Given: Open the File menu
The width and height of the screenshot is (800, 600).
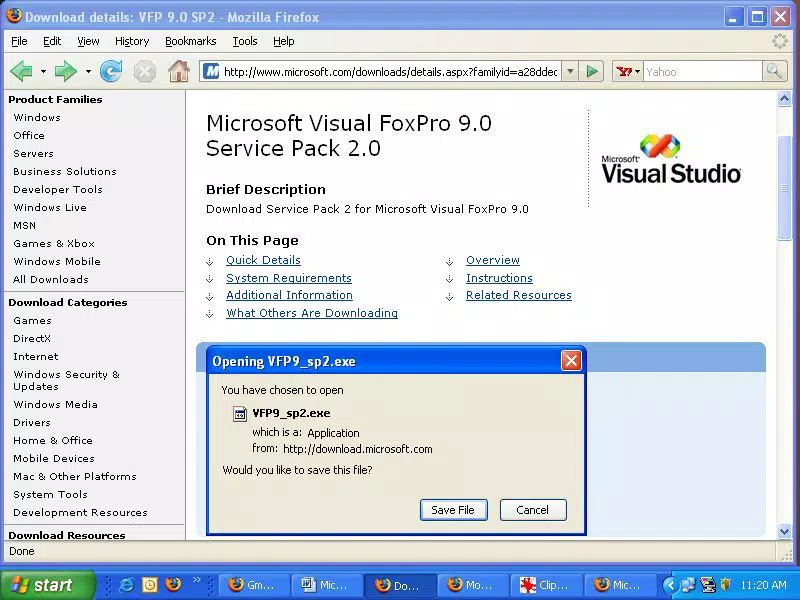Looking at the screenshot, I should pyautogui.click(x=19, y=41).
